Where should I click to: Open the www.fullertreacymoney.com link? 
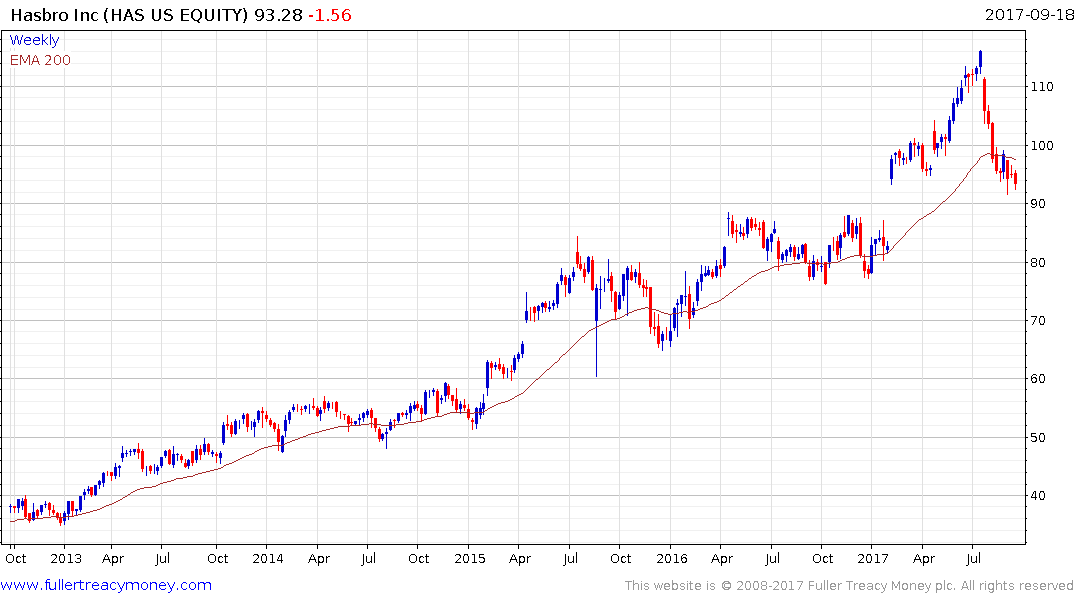pos(106,585)
